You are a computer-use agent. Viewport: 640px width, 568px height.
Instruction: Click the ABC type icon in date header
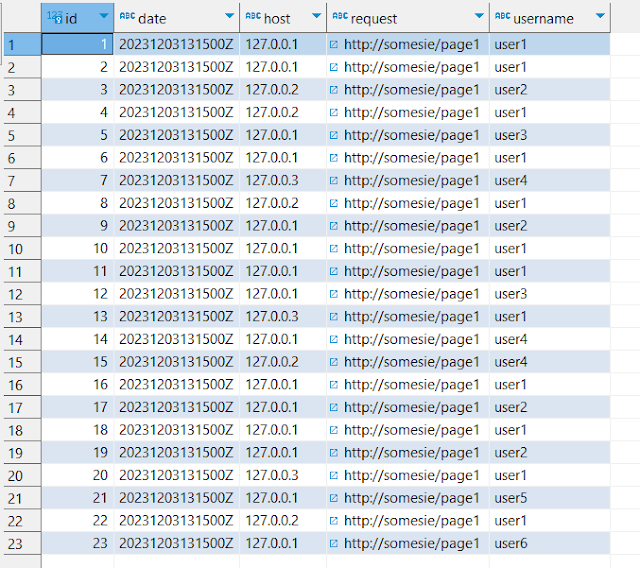pyautogui.click(x=127, y=17)
